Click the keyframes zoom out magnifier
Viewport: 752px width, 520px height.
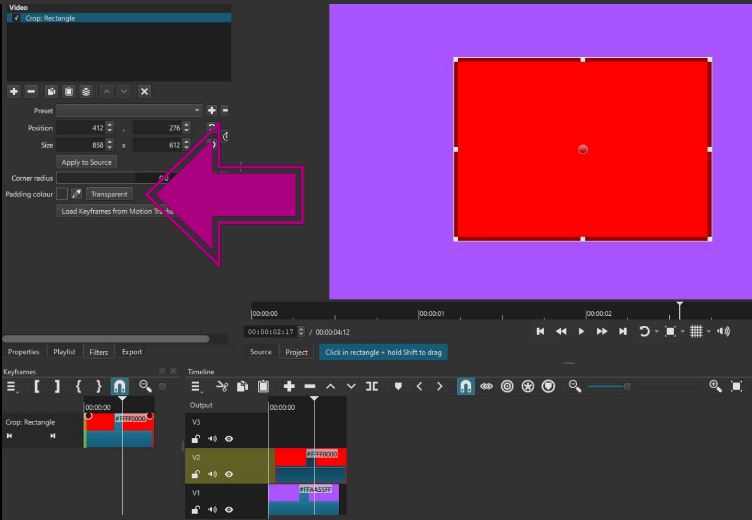(x=145, y=386)
